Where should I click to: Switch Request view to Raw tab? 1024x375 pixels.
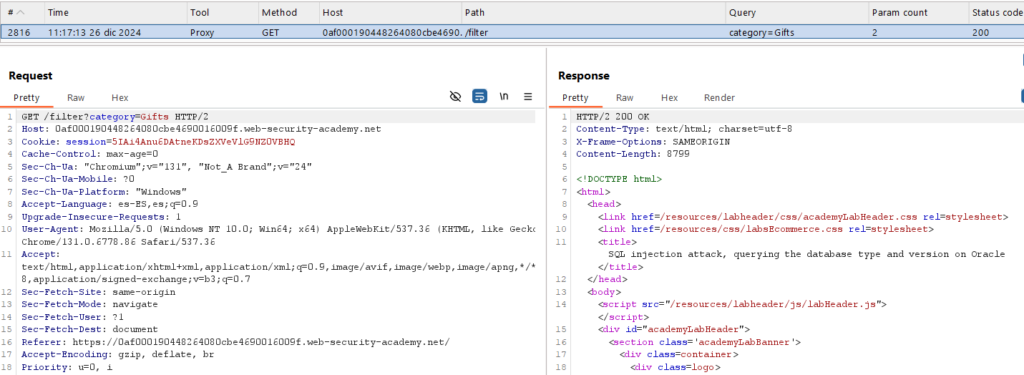click(x=76, y=98)
